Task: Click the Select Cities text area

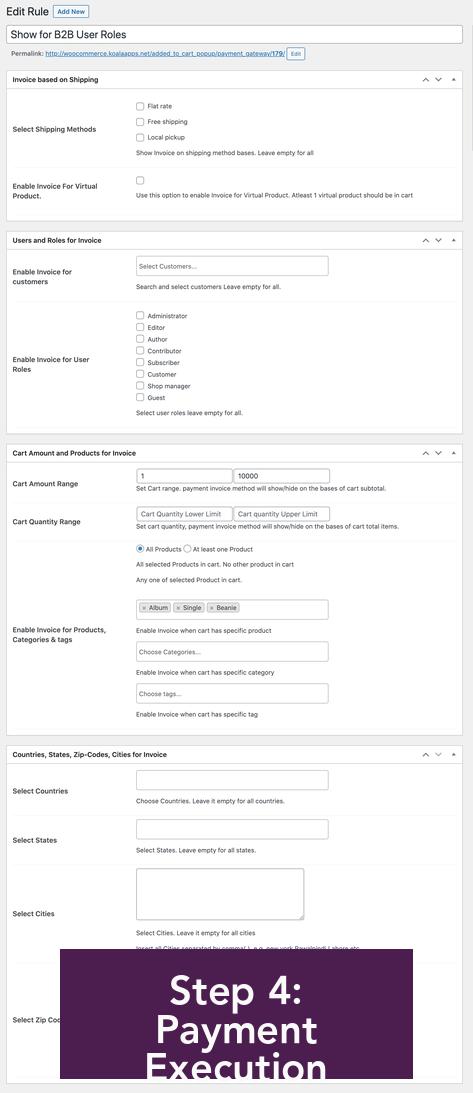Action: click(220, 894)
